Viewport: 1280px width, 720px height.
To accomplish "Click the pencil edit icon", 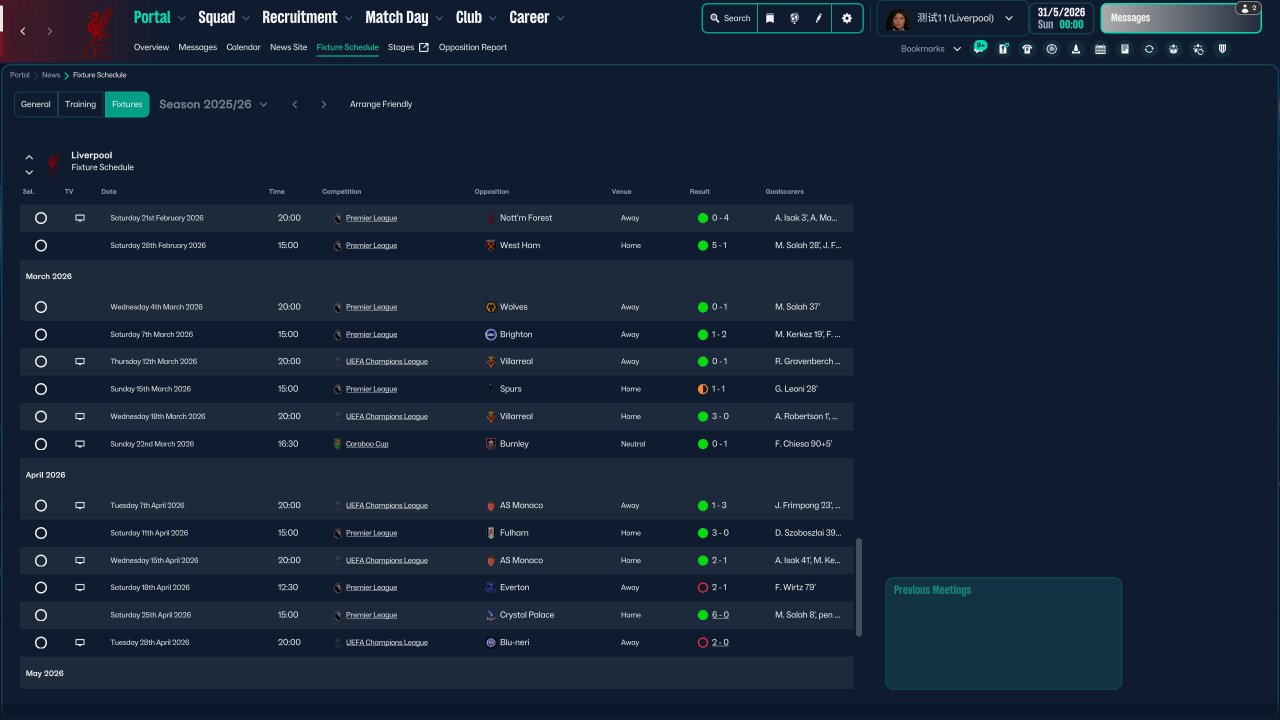I will point(819,18).
